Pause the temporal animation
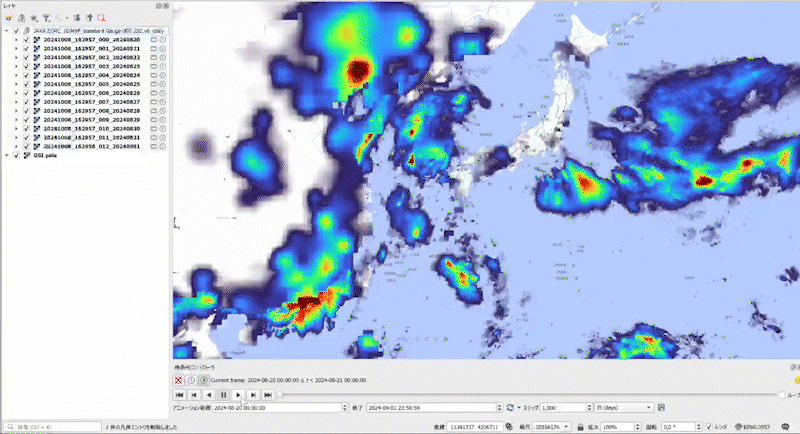This screenshot has height=434, width=800. (x=223, y=395)
